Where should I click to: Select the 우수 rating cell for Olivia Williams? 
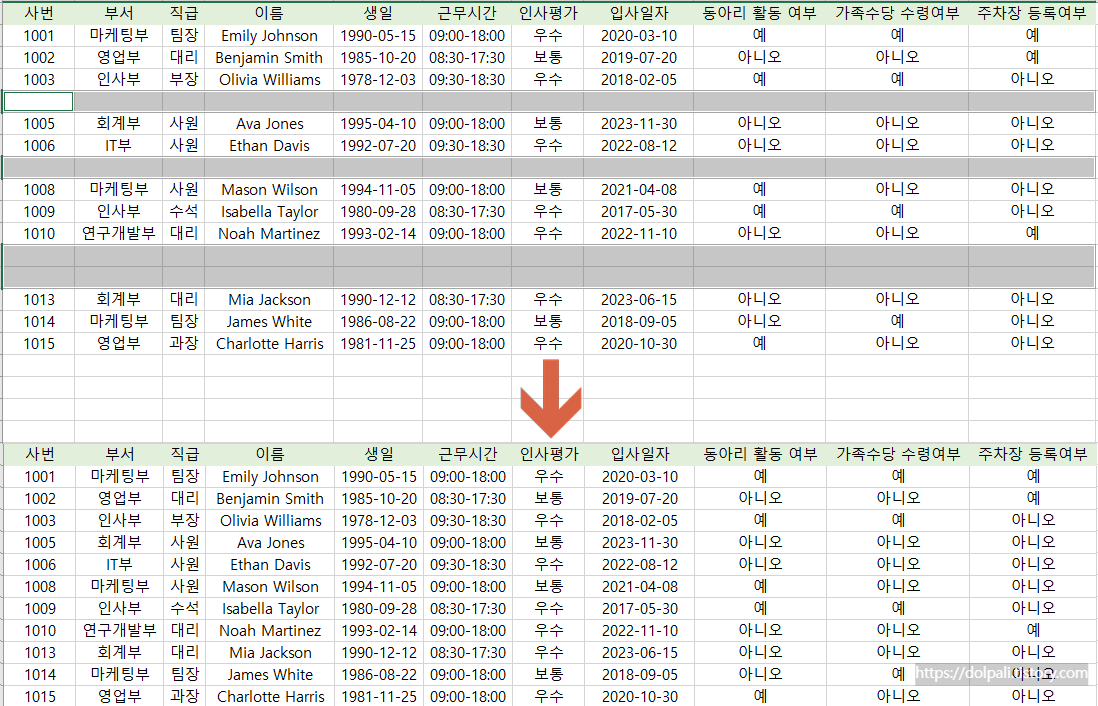tap(547, 79)
